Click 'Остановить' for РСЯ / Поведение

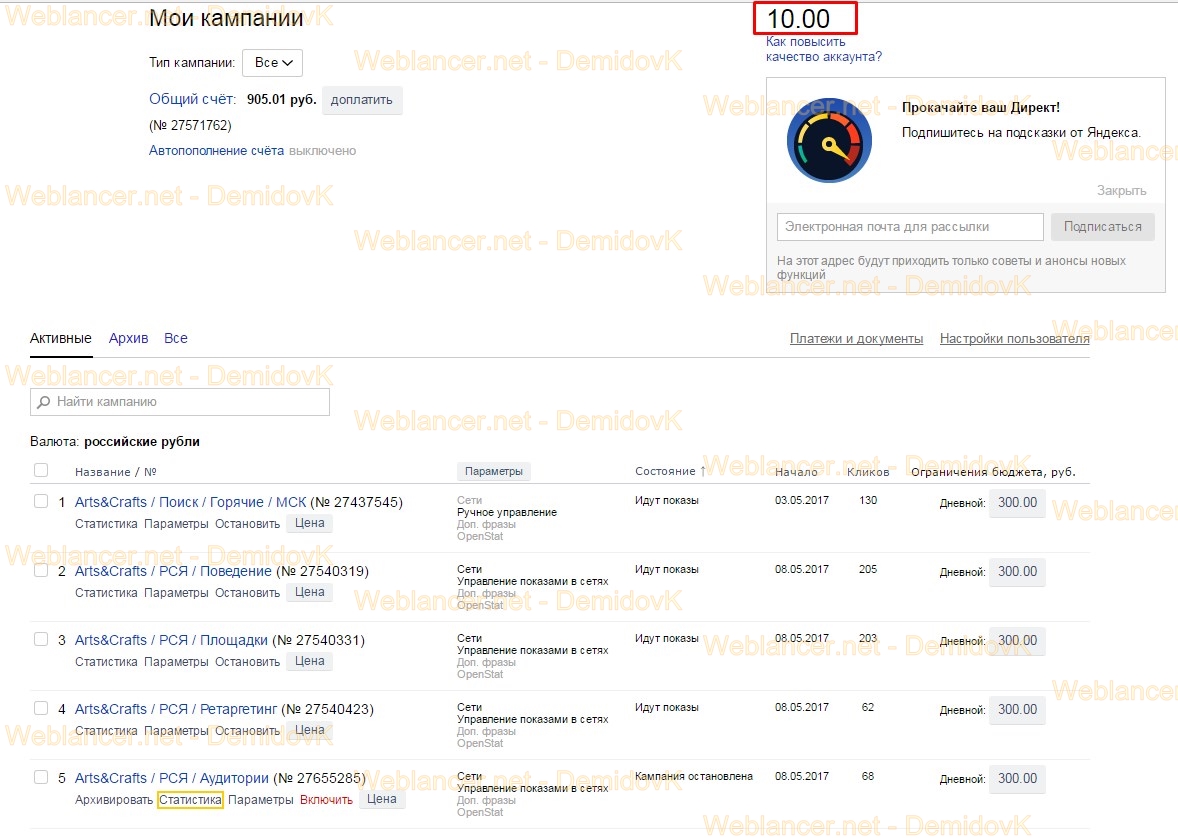247,593
